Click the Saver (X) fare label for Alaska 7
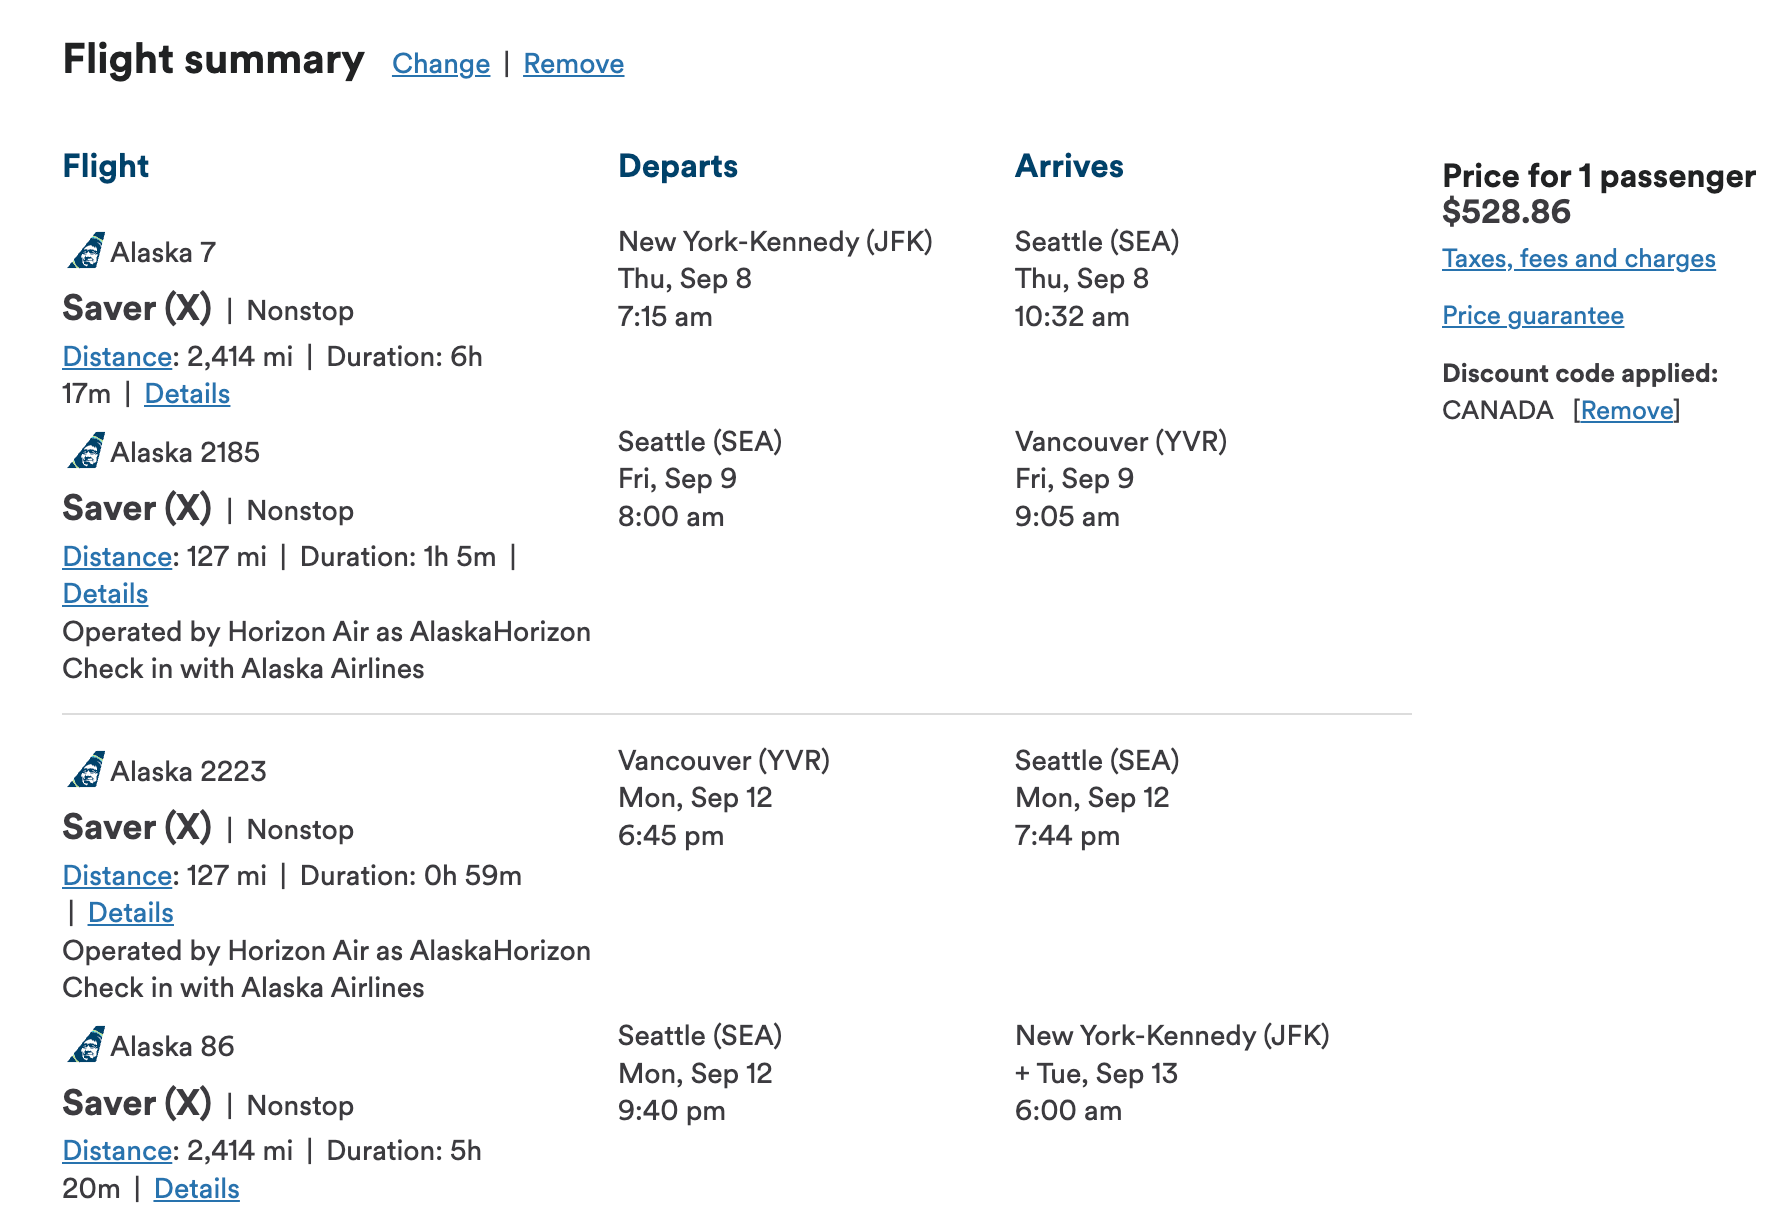 coord(137,308)
